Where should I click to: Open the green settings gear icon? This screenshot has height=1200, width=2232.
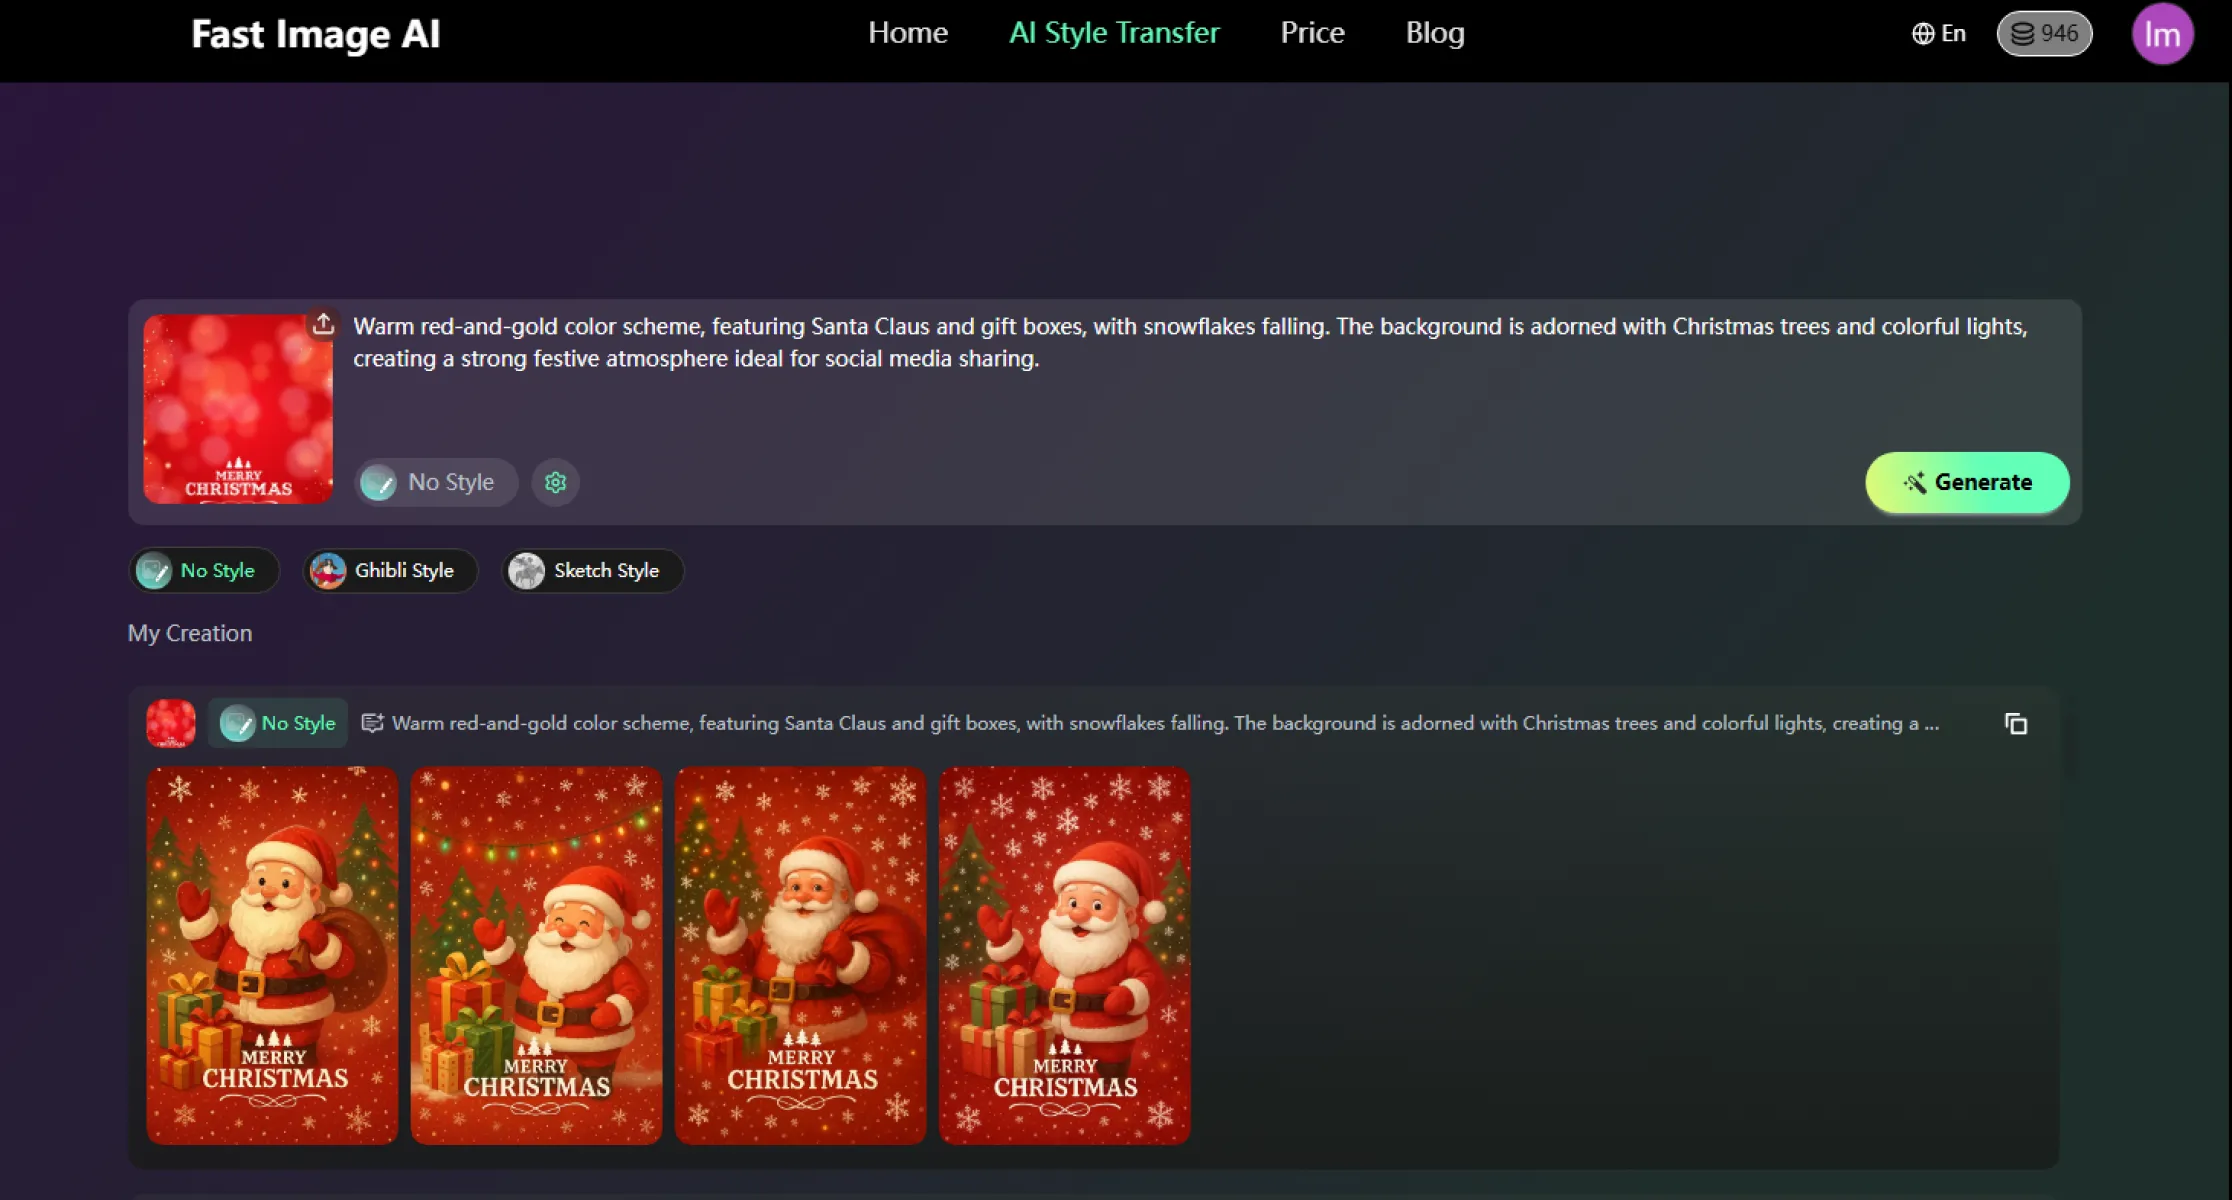pyautogui.click(x=555, y=482)
